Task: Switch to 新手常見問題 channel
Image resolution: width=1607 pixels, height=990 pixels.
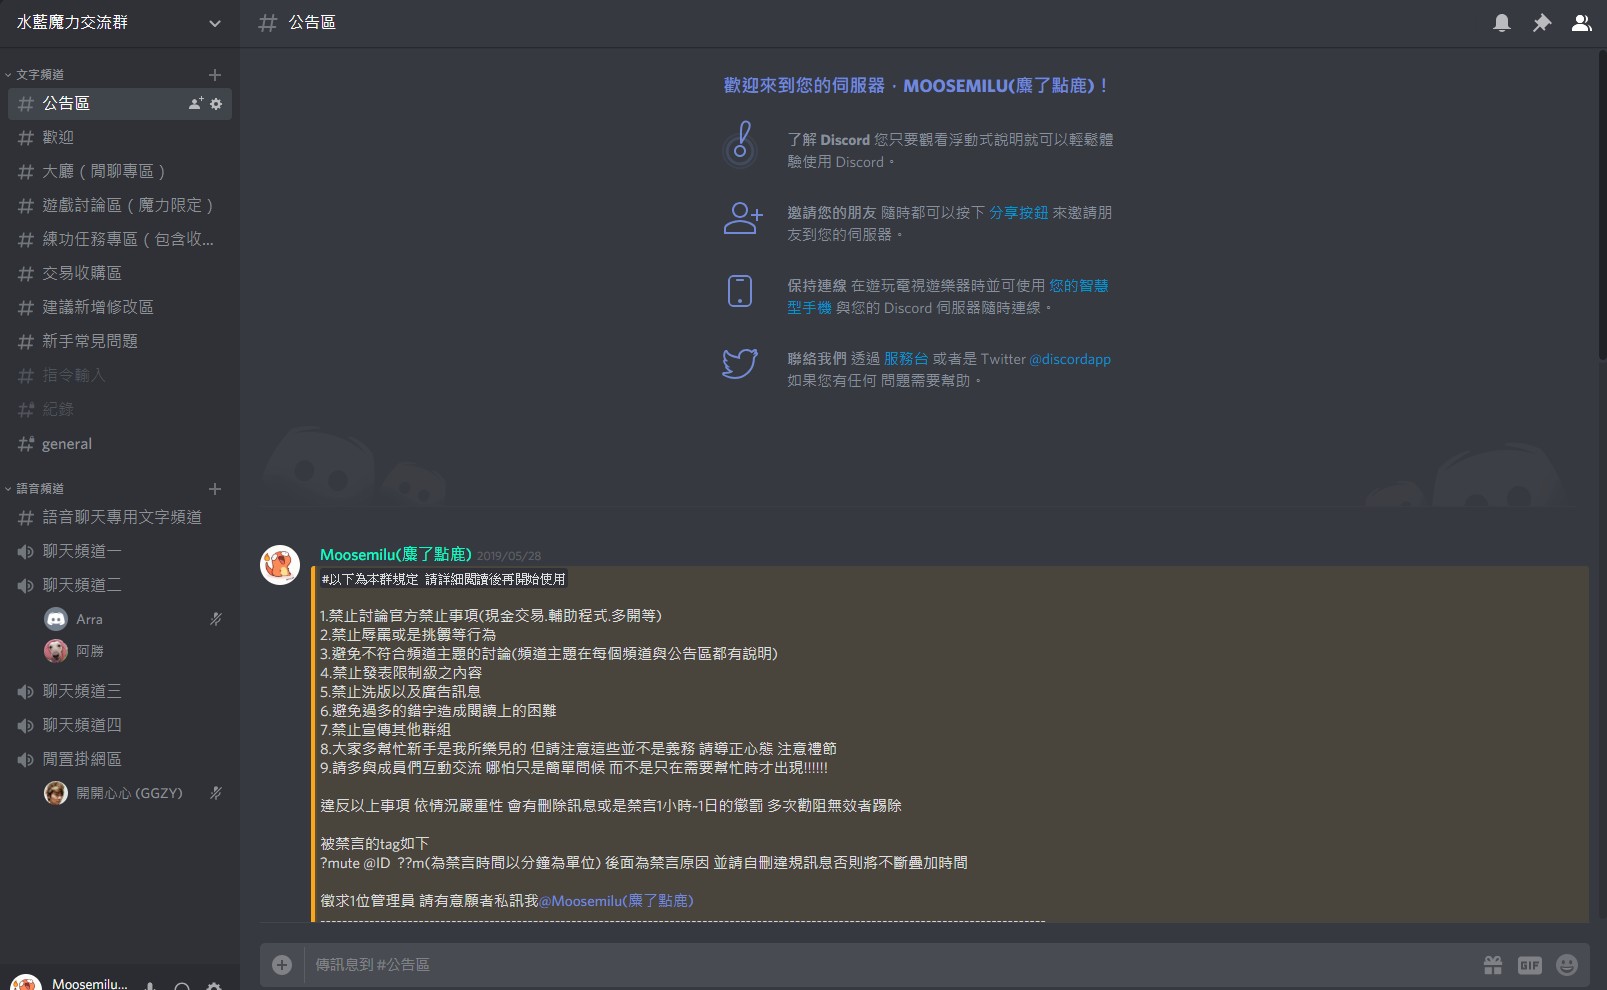Action: point(120,342)
